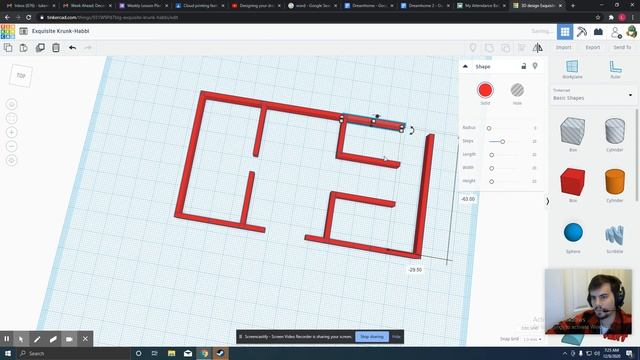This screenshot has width=640, height=360.
Task: Open the Bricks view icon
Action: (598, 32)
